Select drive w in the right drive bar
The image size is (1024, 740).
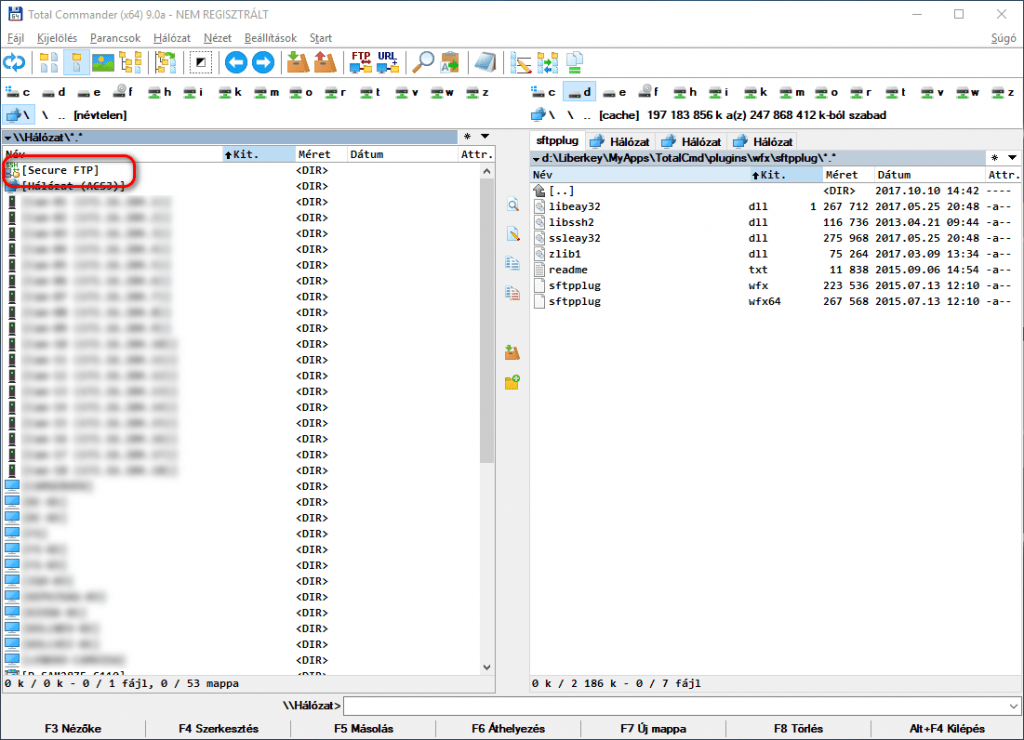click(968, 92)
